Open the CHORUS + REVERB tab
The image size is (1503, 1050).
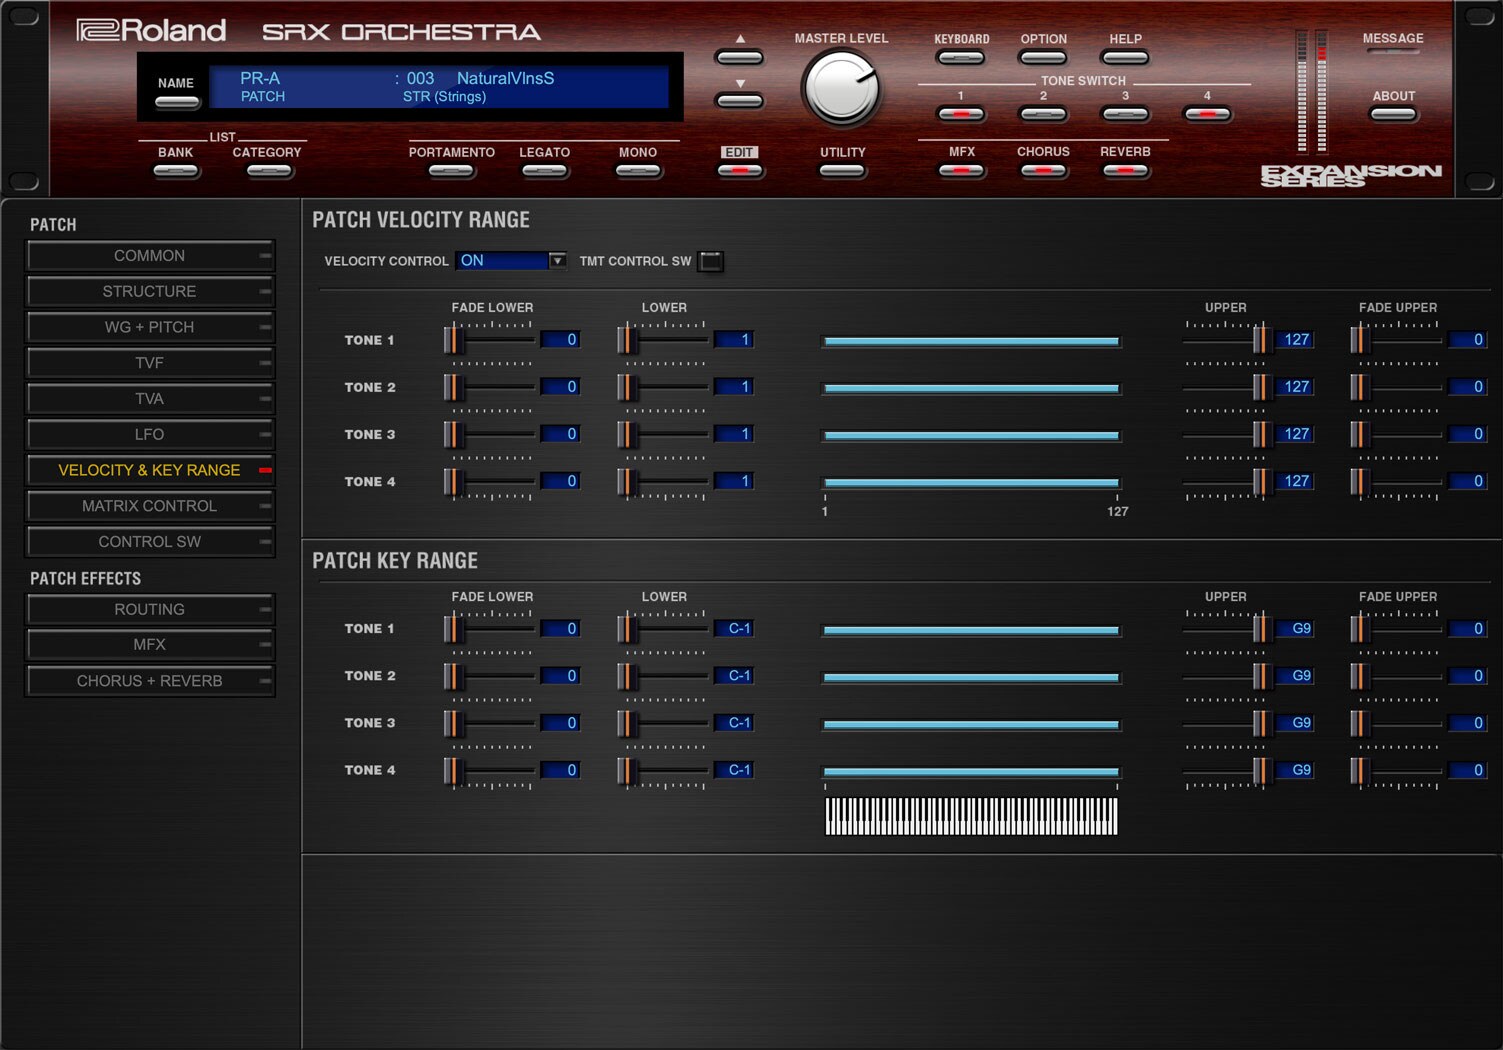(x=150, y=681)
